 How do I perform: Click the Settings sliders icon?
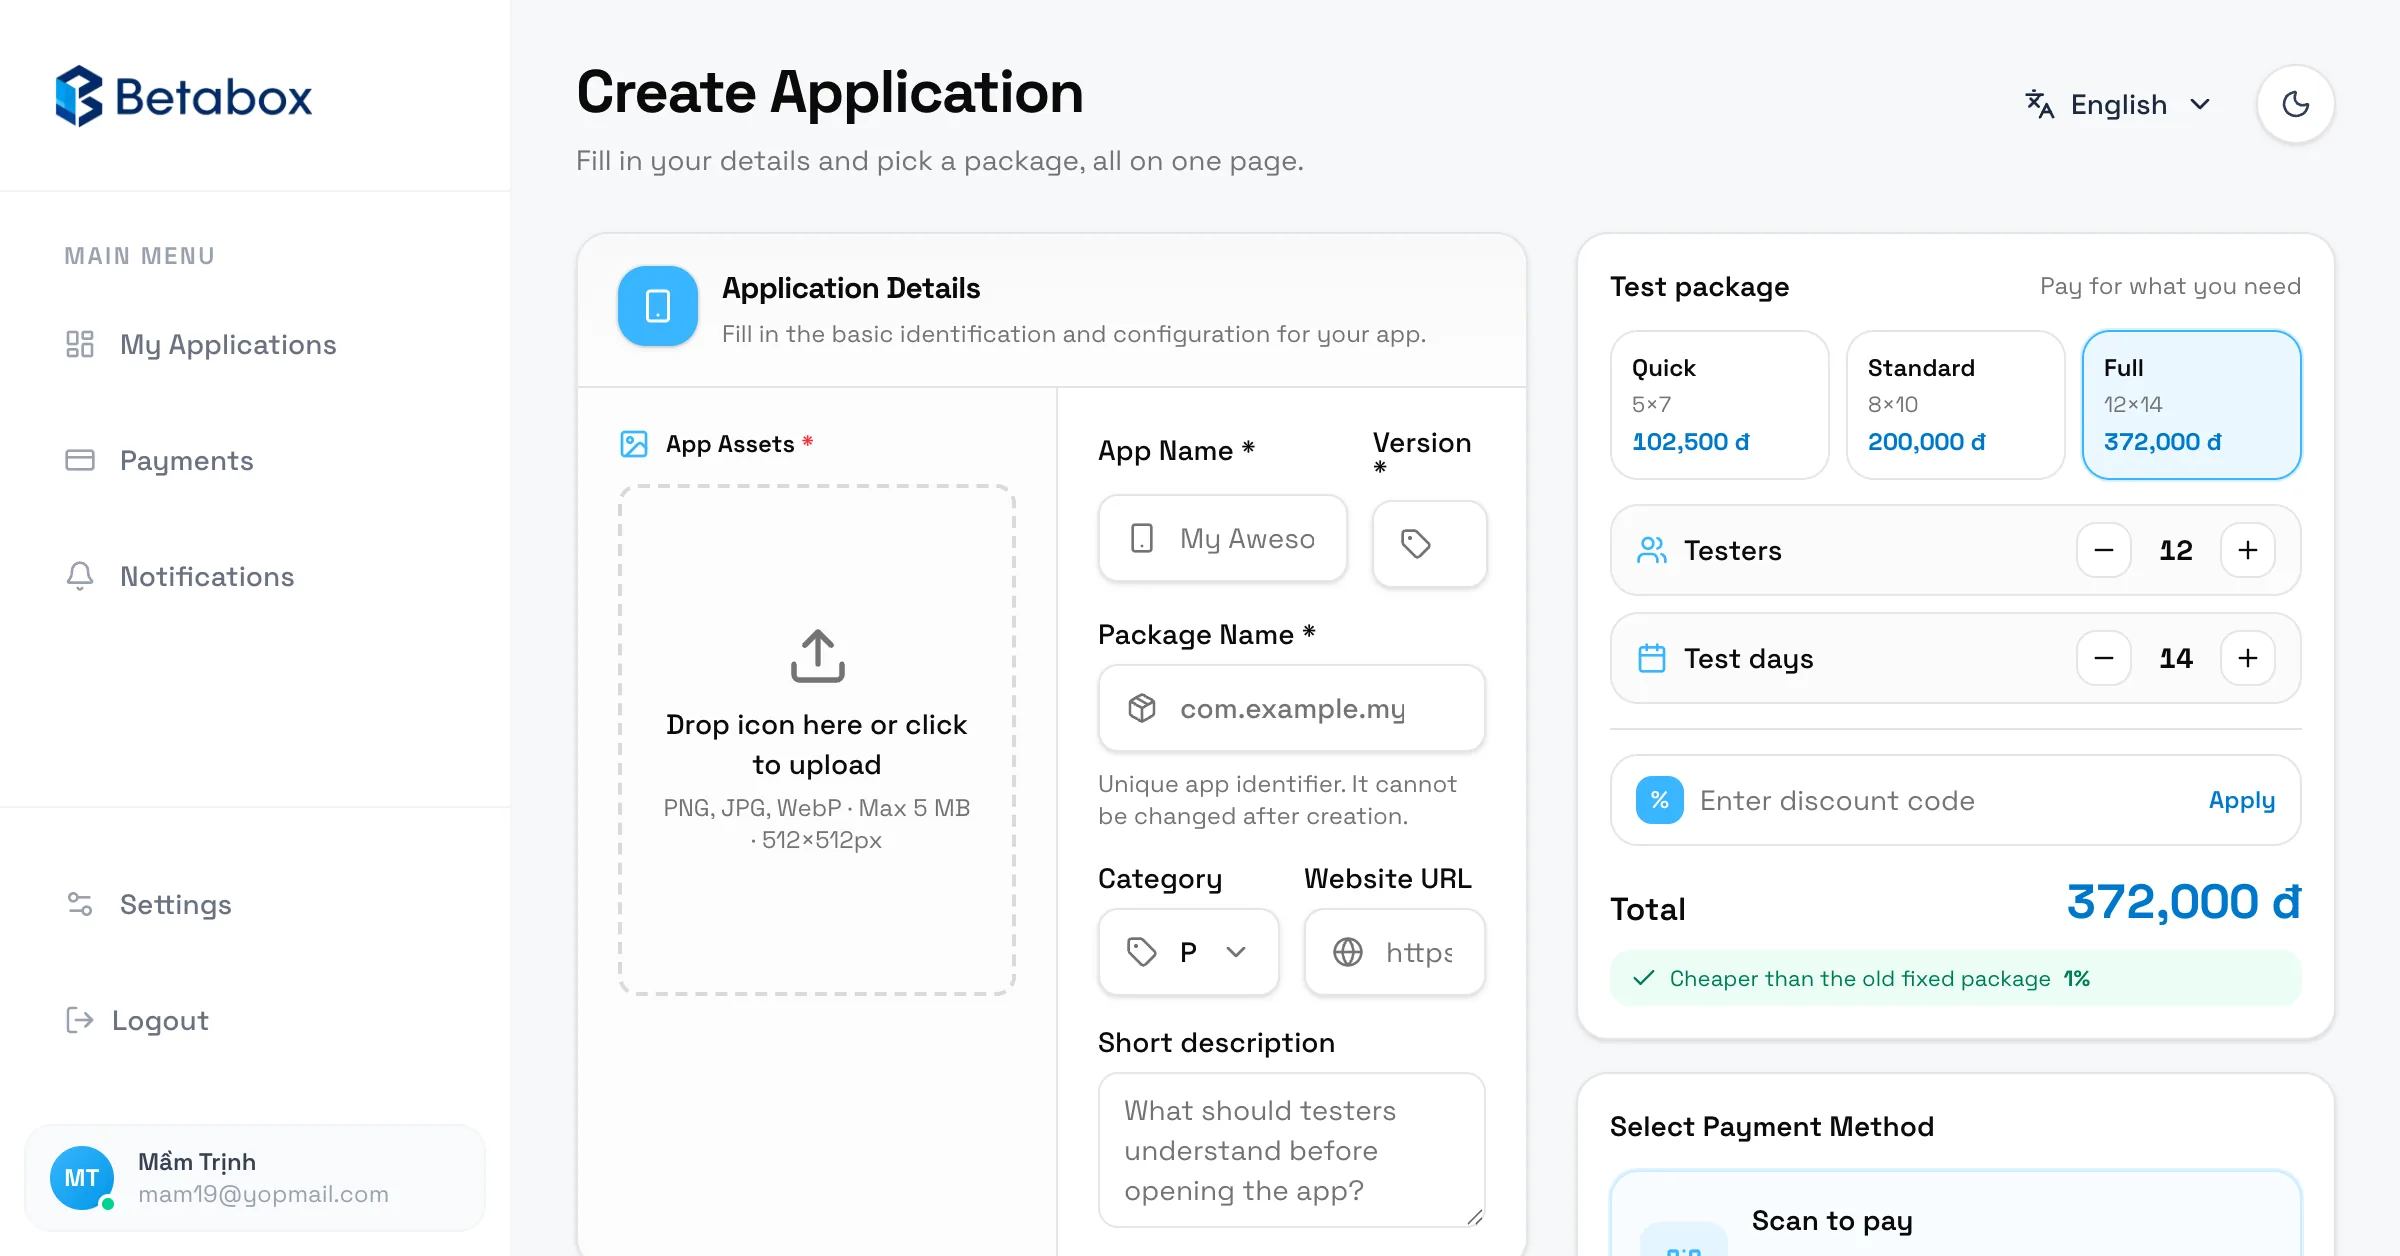80,904
